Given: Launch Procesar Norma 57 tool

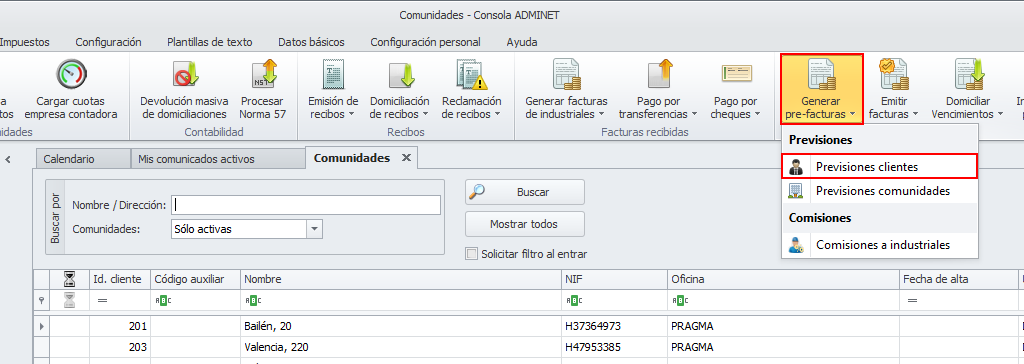Looking at the screenshot, I should (x=263, y=91).
